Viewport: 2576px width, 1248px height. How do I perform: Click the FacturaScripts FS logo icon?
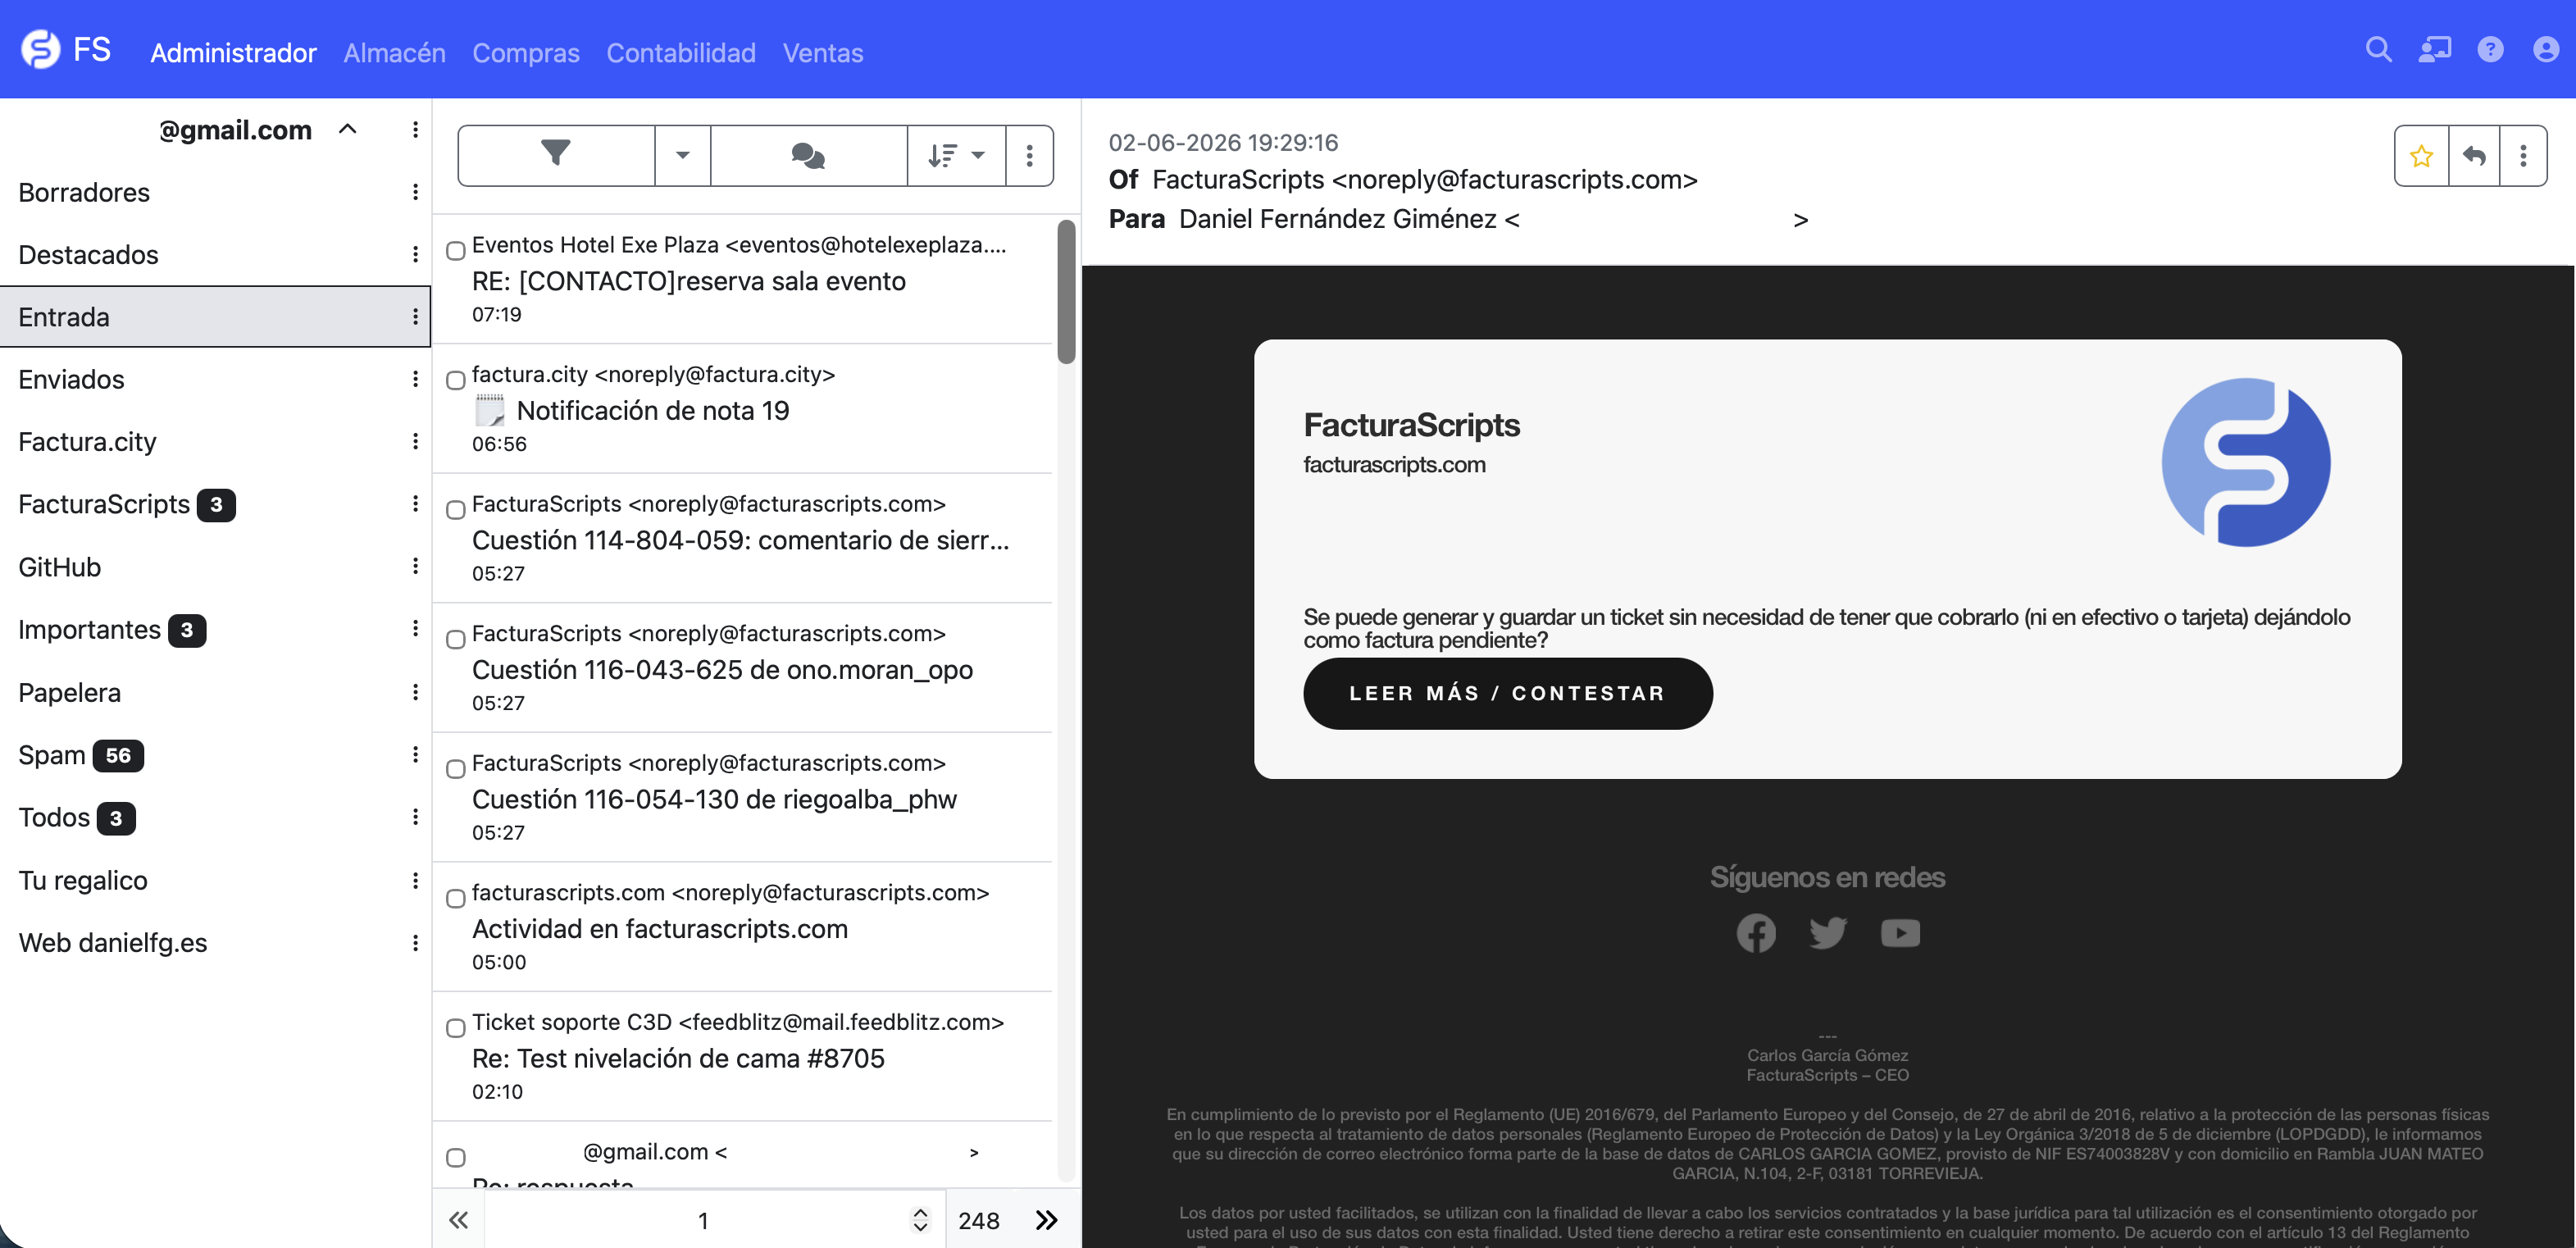[41, 49]
